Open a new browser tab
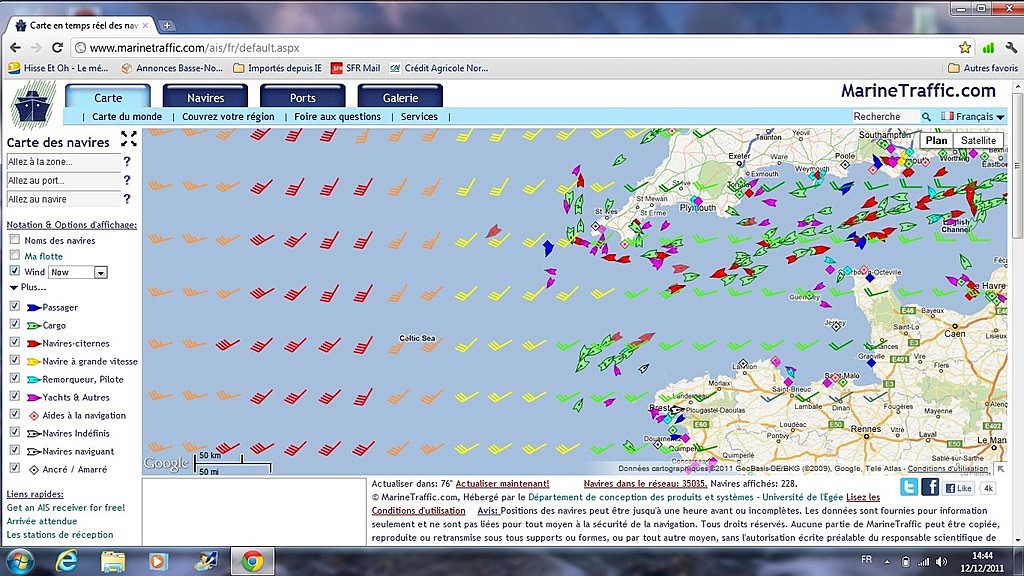Image resolution: width=1024 pixels, height=576 pixels. point(167,25)
